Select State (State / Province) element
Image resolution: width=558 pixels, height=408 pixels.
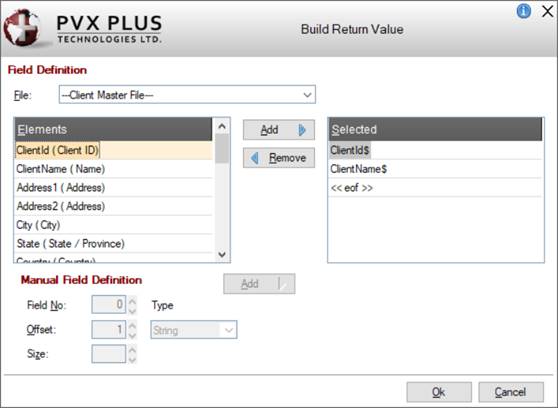113,244
